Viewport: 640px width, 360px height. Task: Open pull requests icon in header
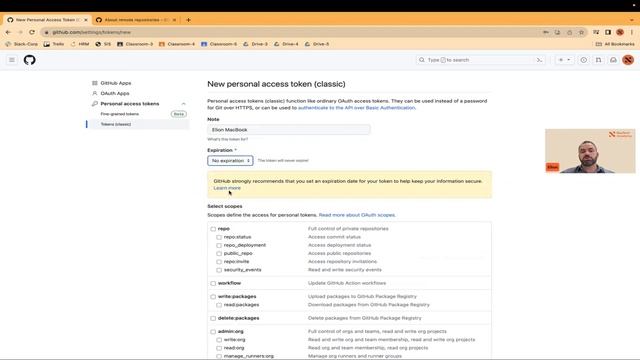coord(598,60)
